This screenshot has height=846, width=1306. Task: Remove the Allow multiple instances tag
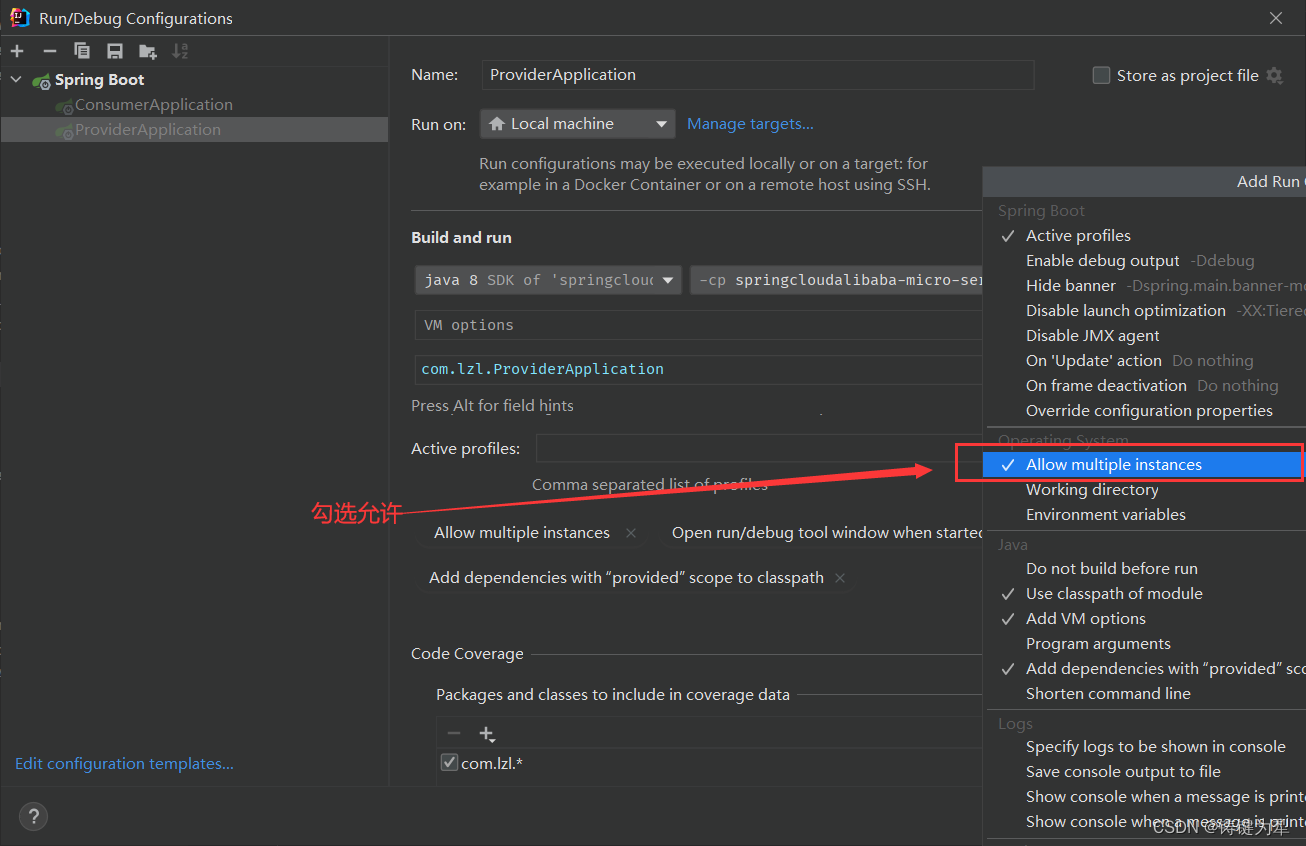coord(631,533)
